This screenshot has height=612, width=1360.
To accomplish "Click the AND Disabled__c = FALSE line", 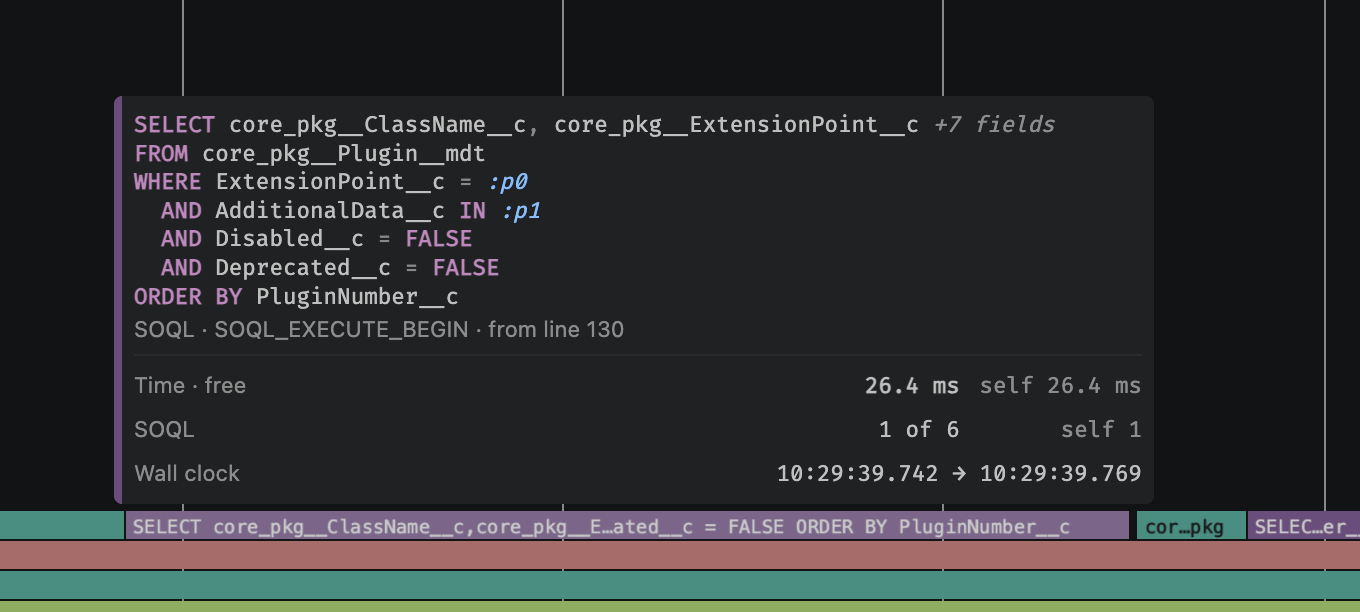I will pos(316,239).
